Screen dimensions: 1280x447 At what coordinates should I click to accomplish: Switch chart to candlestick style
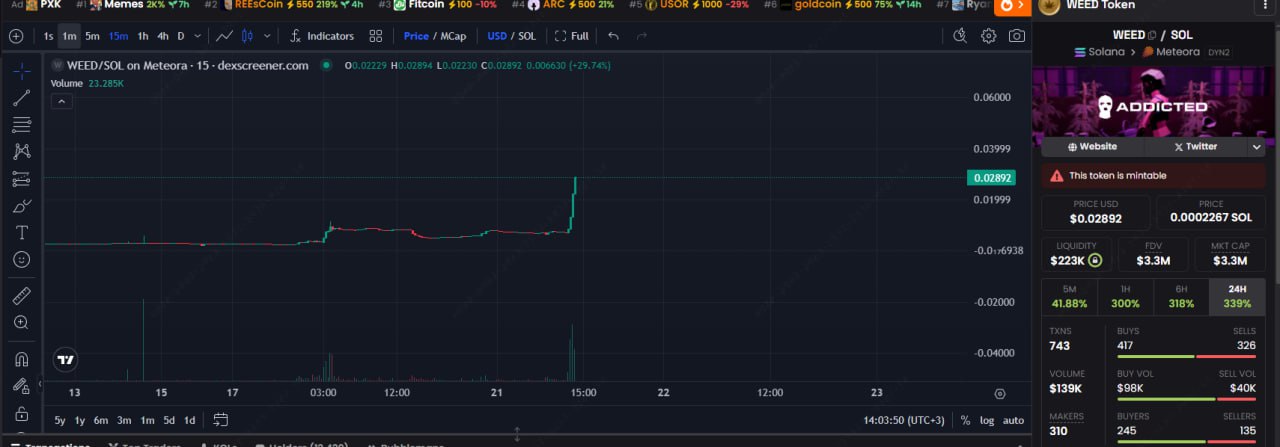(248, 36)
